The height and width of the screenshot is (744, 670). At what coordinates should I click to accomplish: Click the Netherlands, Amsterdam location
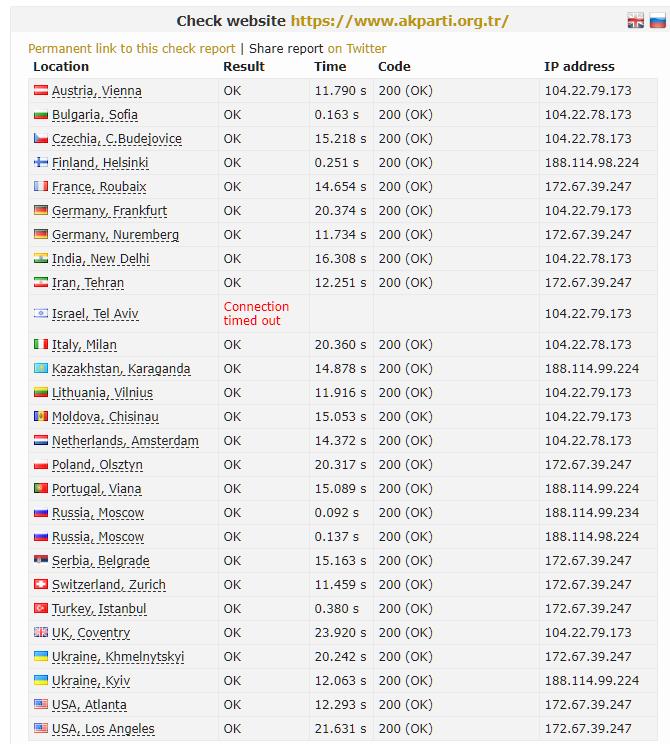point(125,441)
